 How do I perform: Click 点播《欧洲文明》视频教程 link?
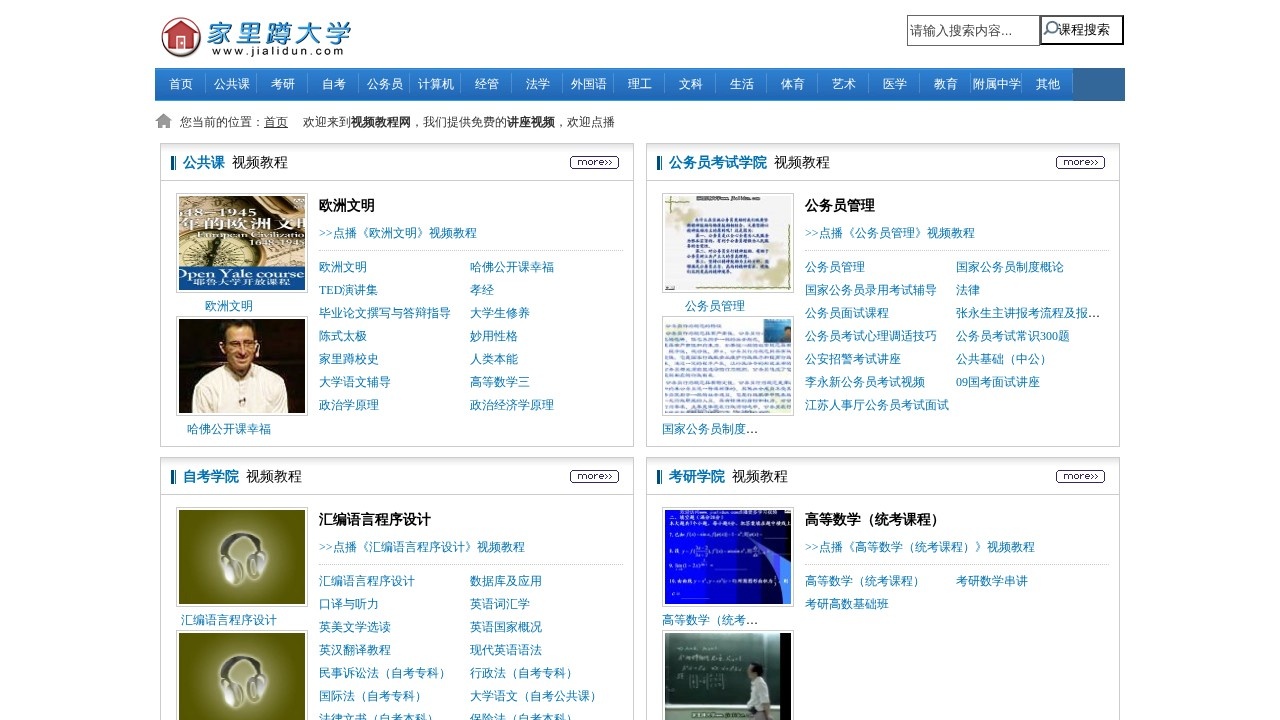tap(398, 233)
